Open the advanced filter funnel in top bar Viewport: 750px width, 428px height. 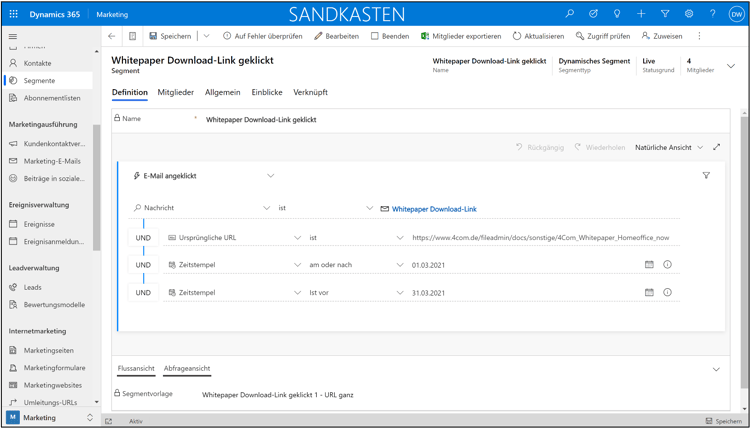(x=665, y=14)
